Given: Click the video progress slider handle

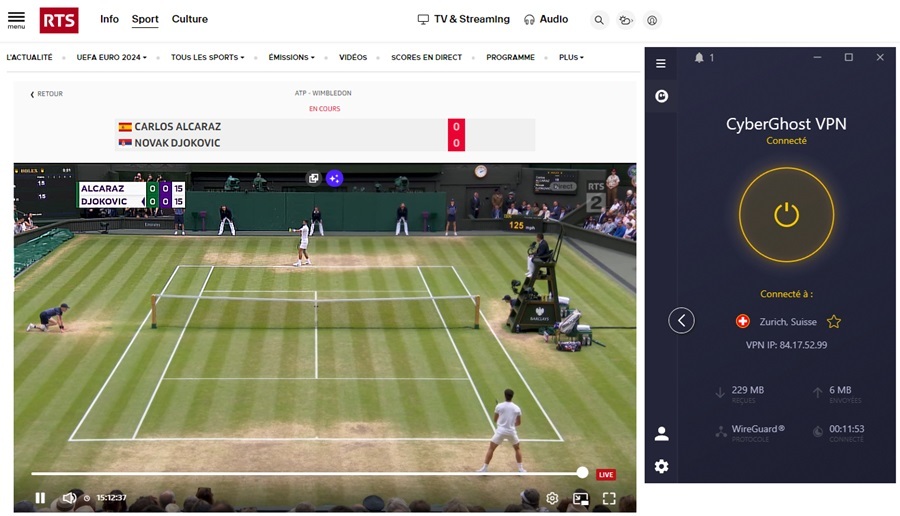Looking at the screenshot, I should coord(583,472).
